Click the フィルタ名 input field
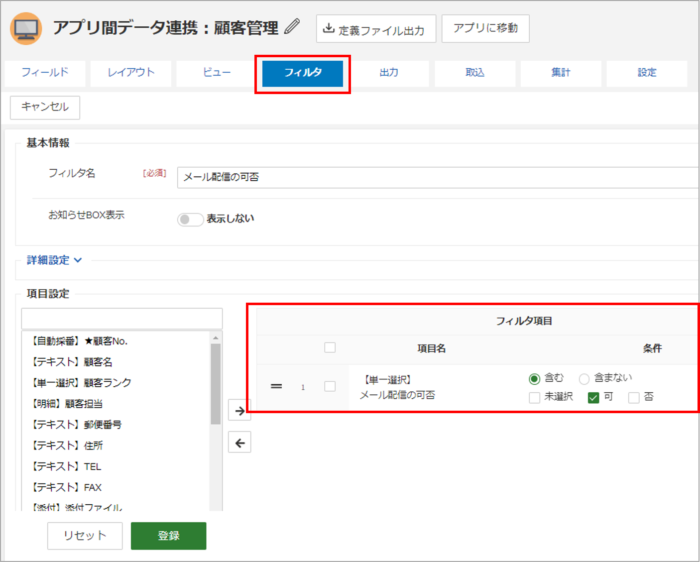The image size is (700, 562). tap(438, 178)
